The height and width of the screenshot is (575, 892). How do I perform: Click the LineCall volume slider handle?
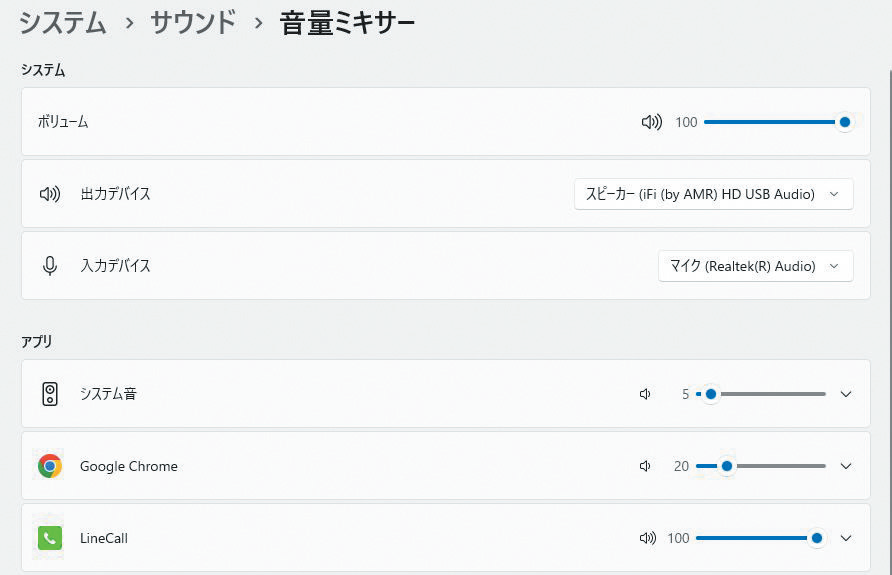pos(817,538)
